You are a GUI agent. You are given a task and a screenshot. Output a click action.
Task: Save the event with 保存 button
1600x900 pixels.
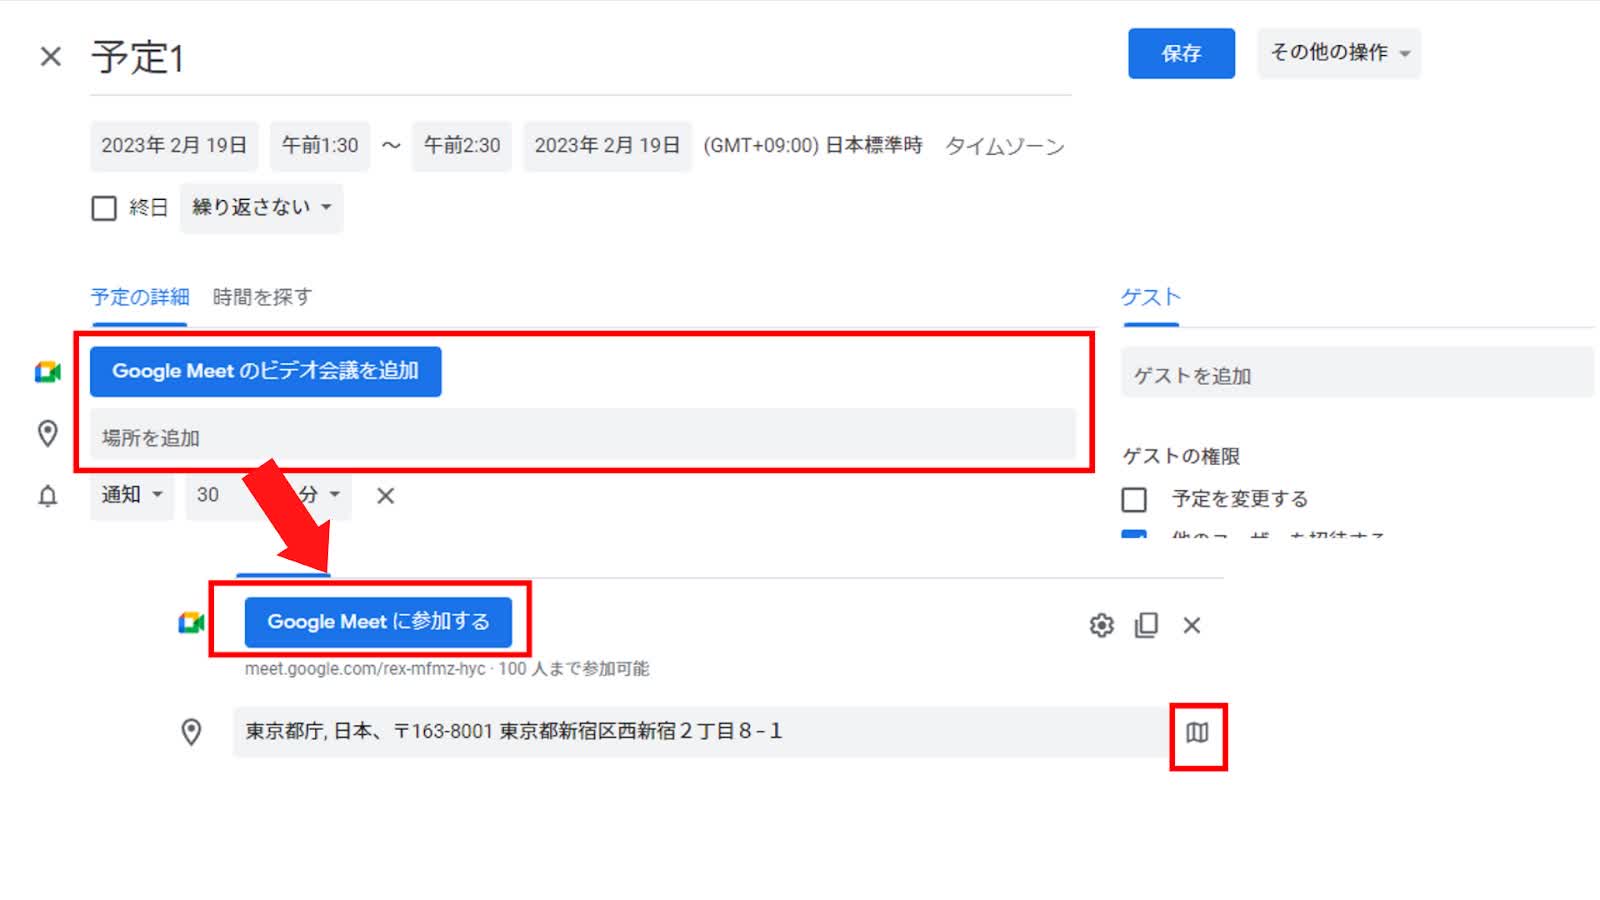tap(1181, 53)
